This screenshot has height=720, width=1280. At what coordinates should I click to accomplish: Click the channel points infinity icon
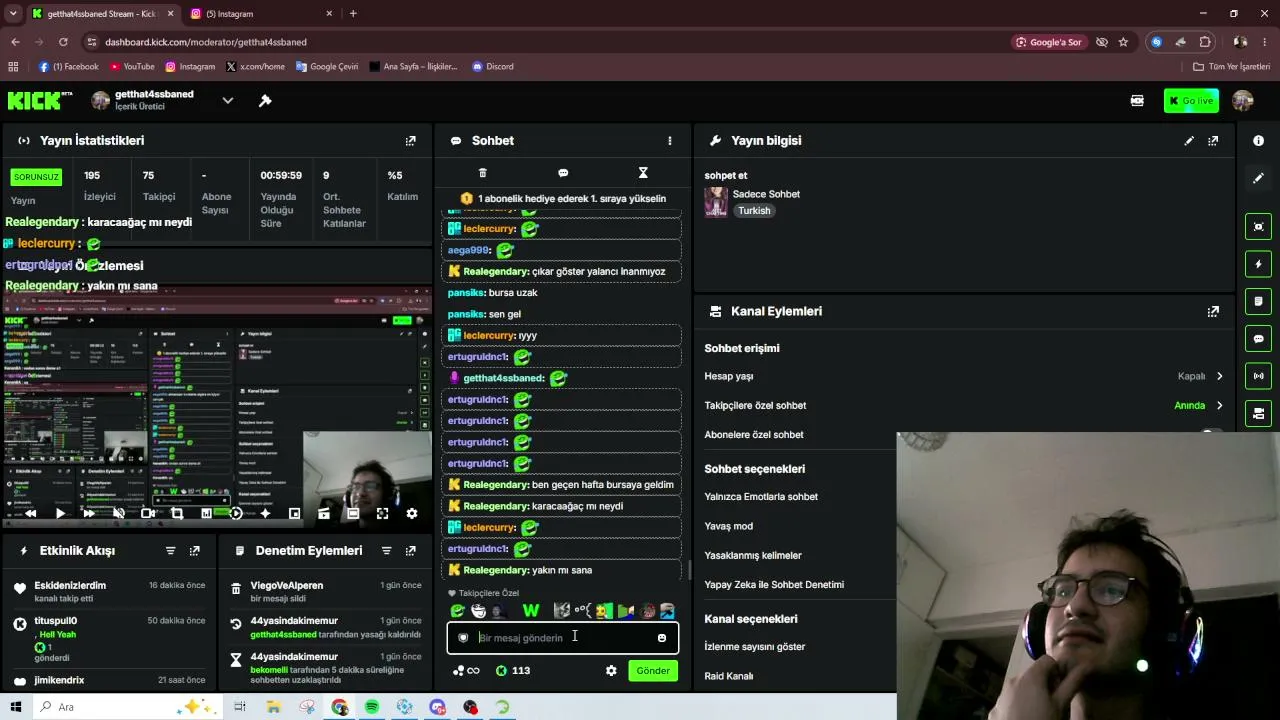click(x=466, y=671)
